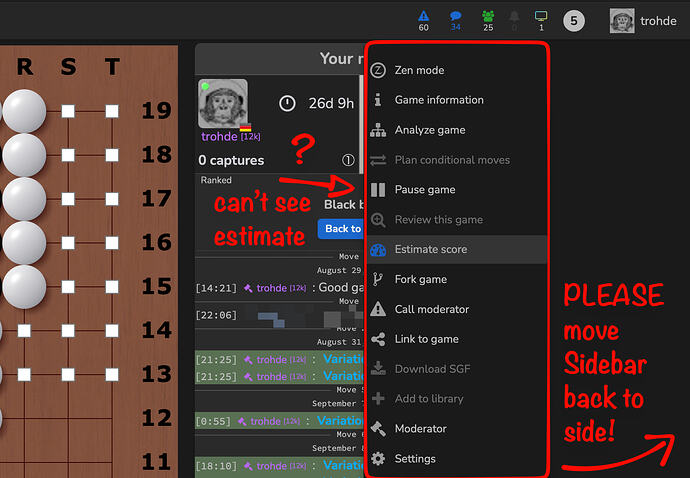Screen dimensions: 690x478
Task: Open Variation link in second 21:25 chat line
Action: tap(343, 376)
